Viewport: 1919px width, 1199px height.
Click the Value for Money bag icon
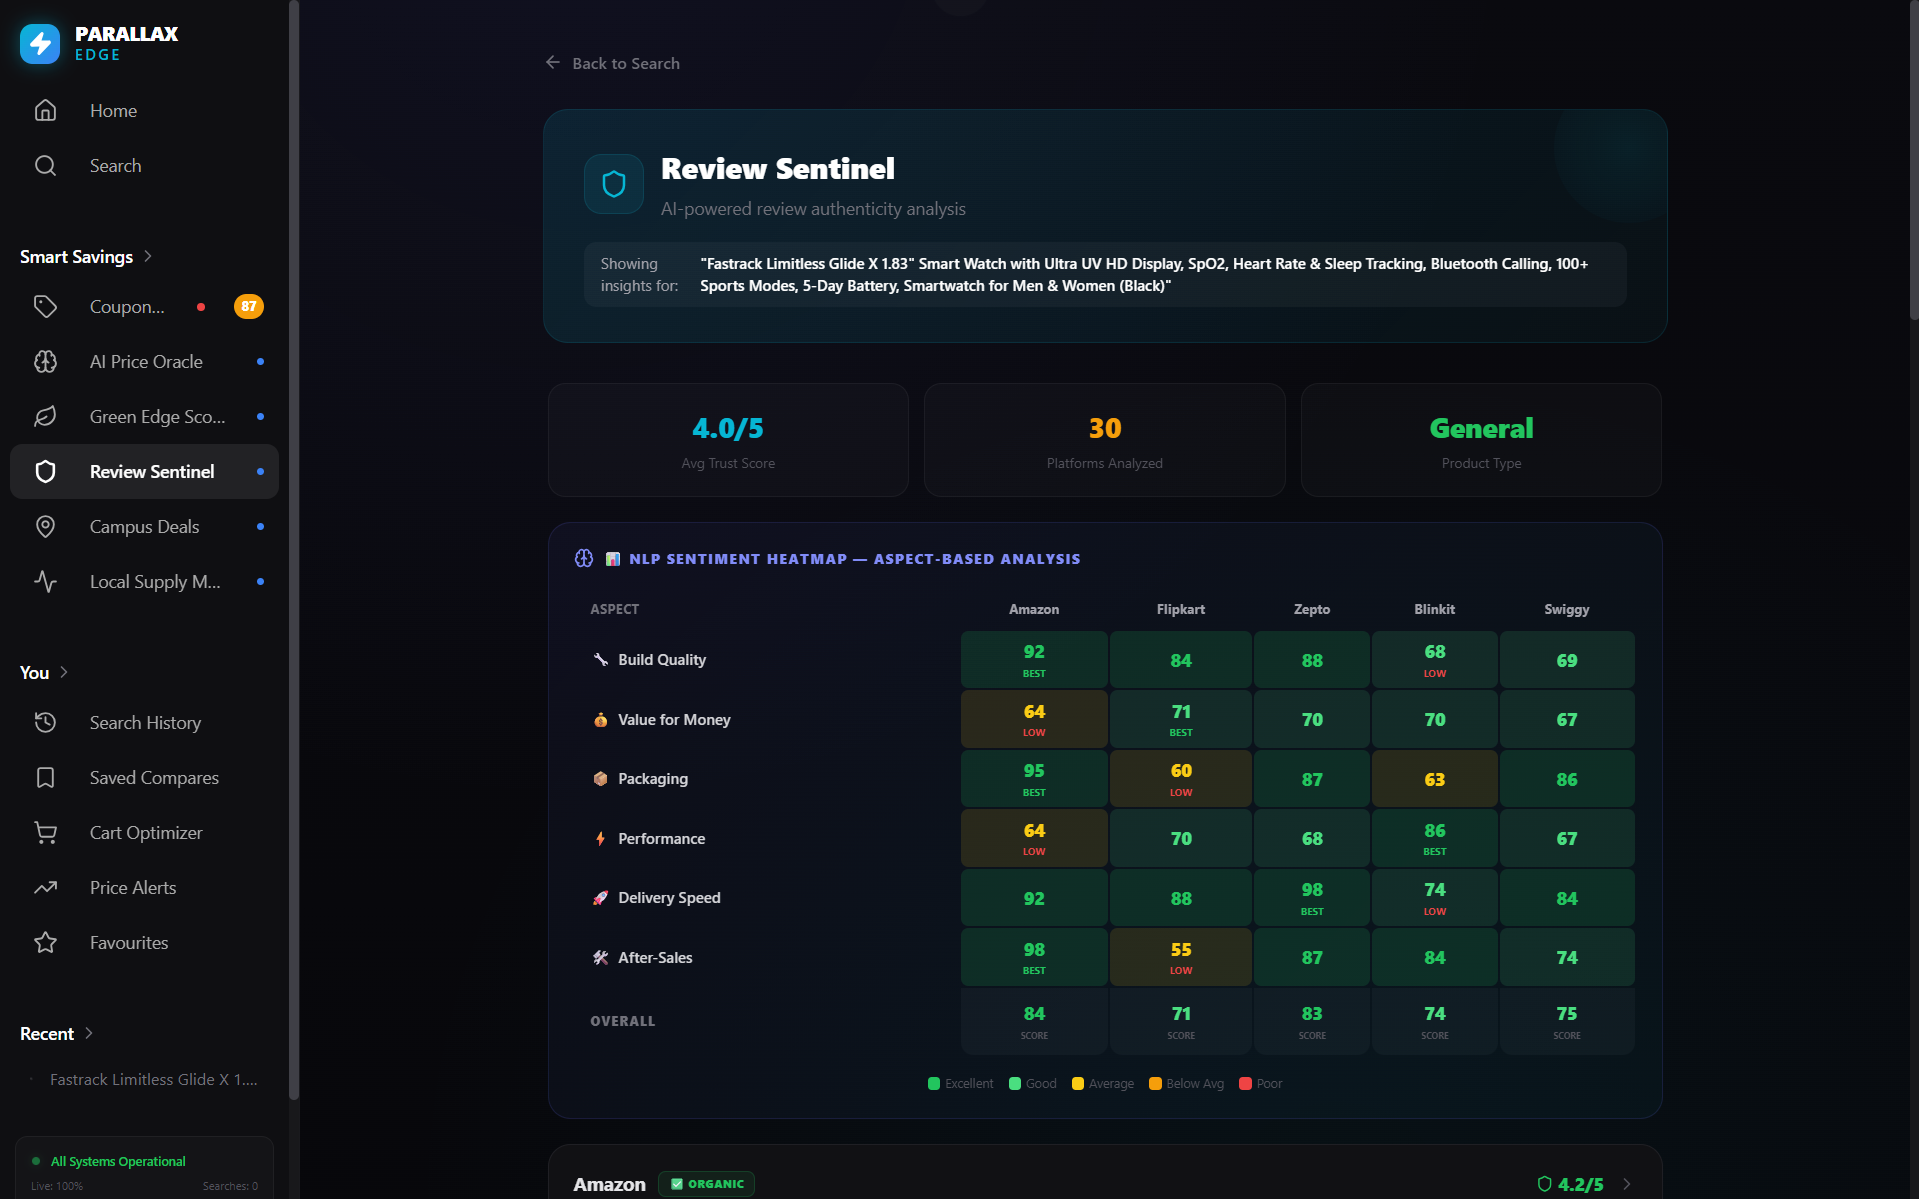[600, 719]
